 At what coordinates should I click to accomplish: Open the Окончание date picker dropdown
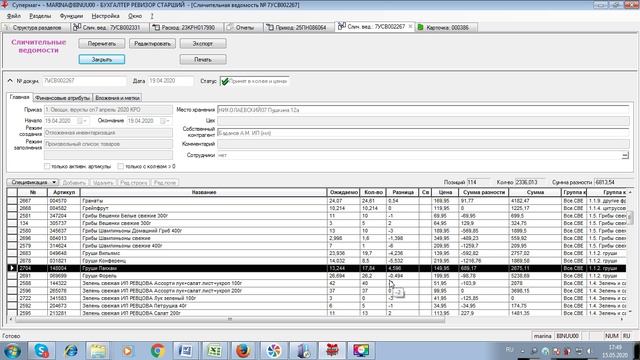click(x=165, y=121)
